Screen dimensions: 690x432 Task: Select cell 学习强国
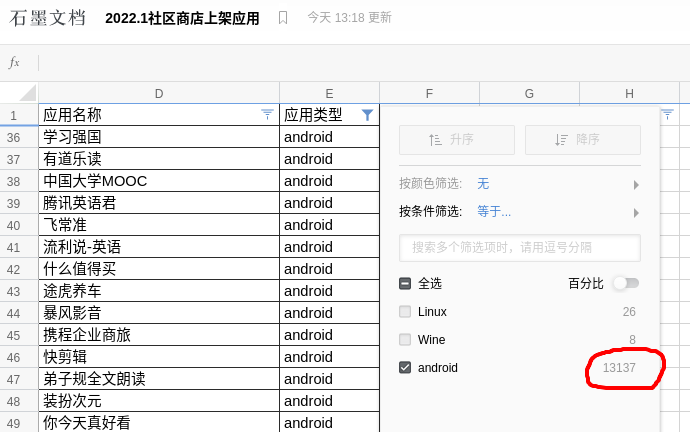tap(159, 137)
